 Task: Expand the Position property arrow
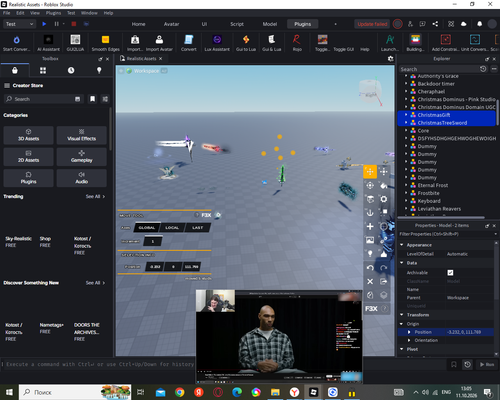(x=409, y=332)
